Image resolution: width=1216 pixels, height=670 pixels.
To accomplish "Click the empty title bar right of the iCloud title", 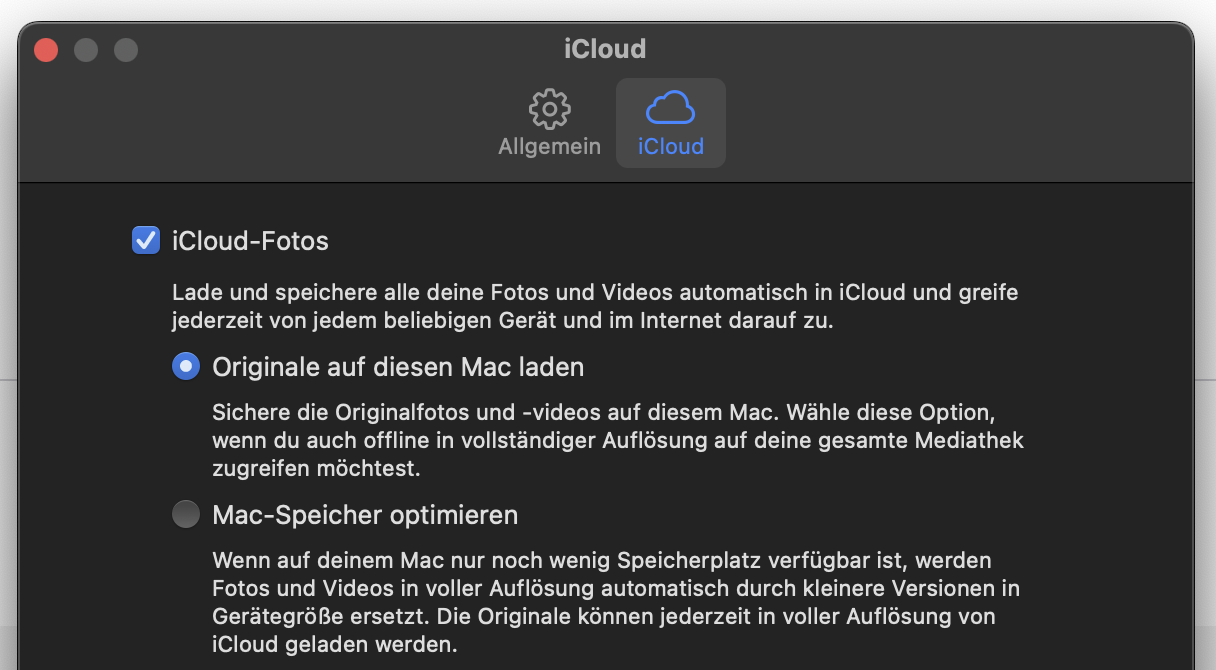I will [900, 48].
